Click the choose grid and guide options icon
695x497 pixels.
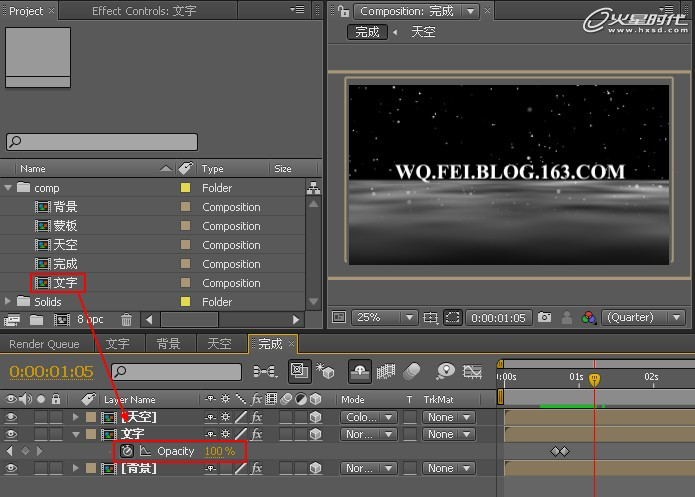pos(430,317)
